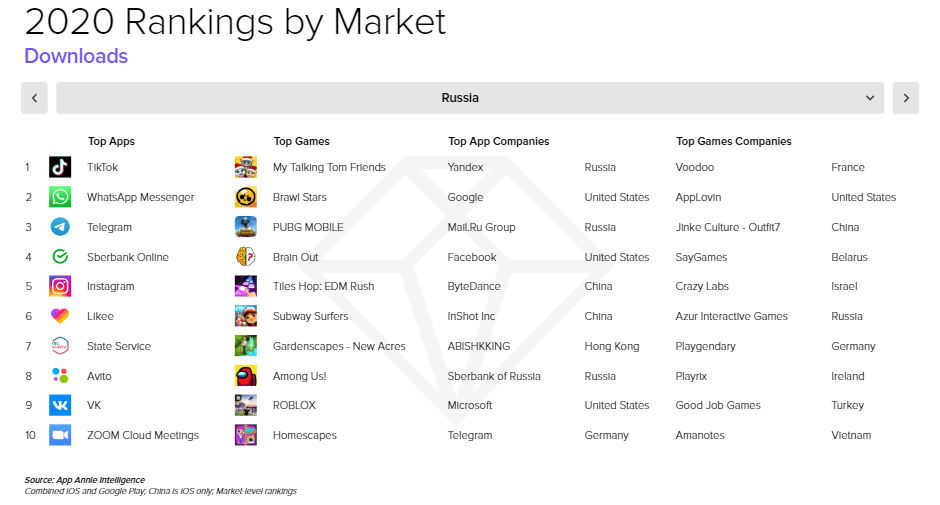The image size is (940, 505).
Task: Click the ZOOM Cloud Meetings icon
Action: tap(60, 435)
